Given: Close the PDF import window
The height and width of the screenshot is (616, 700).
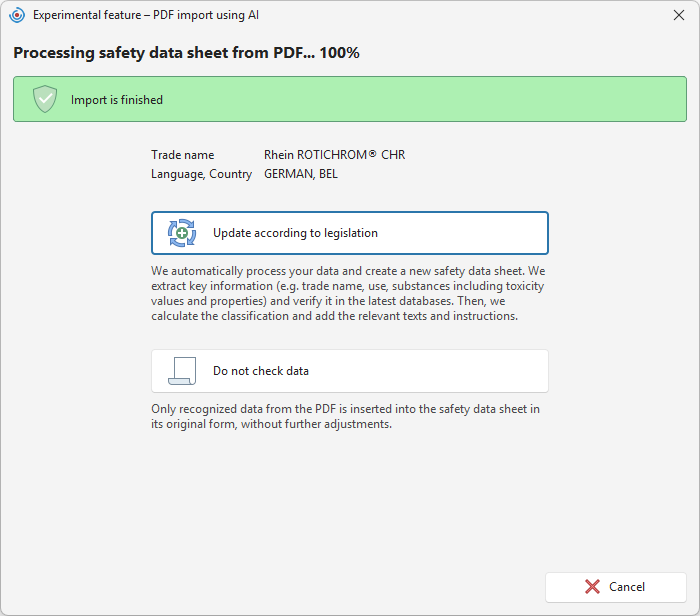Looking at the screenshot, I should point(679,15).
